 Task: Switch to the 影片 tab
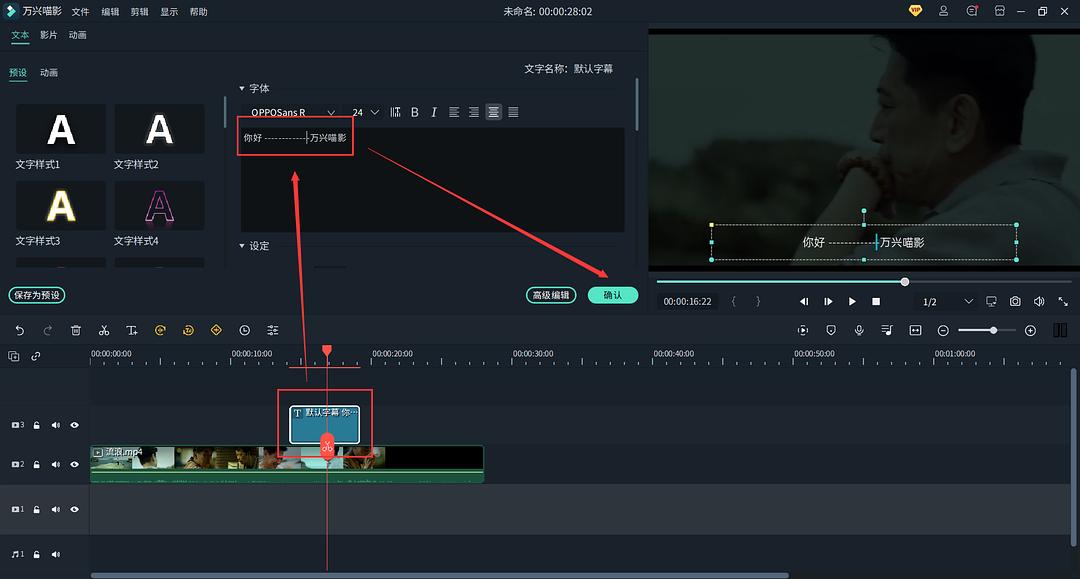[x=49, y=35]
